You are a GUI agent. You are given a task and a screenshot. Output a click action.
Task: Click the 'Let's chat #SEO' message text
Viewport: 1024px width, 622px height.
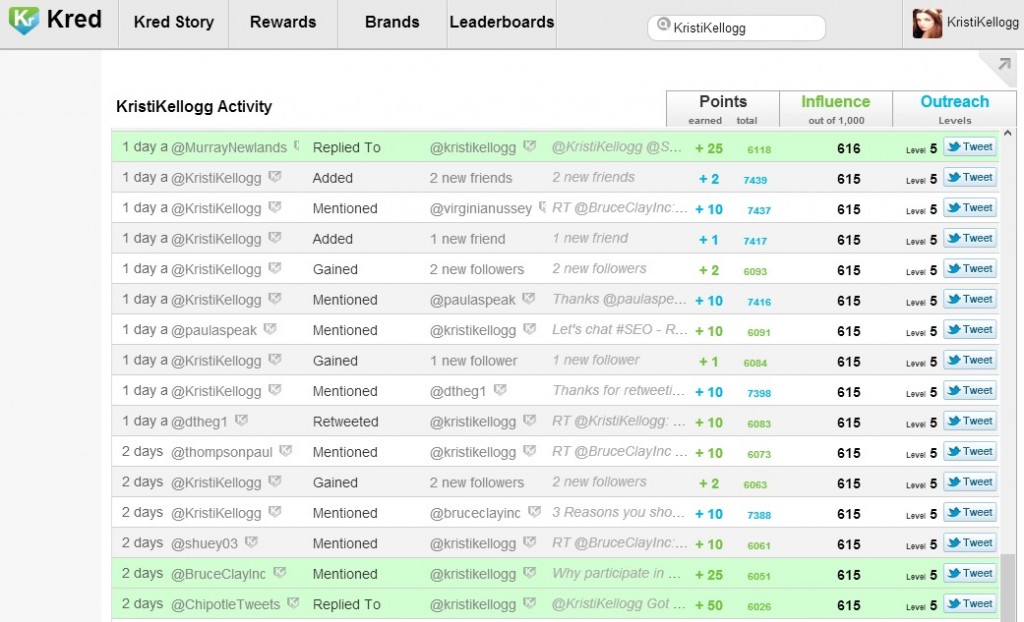coord(619,329)
